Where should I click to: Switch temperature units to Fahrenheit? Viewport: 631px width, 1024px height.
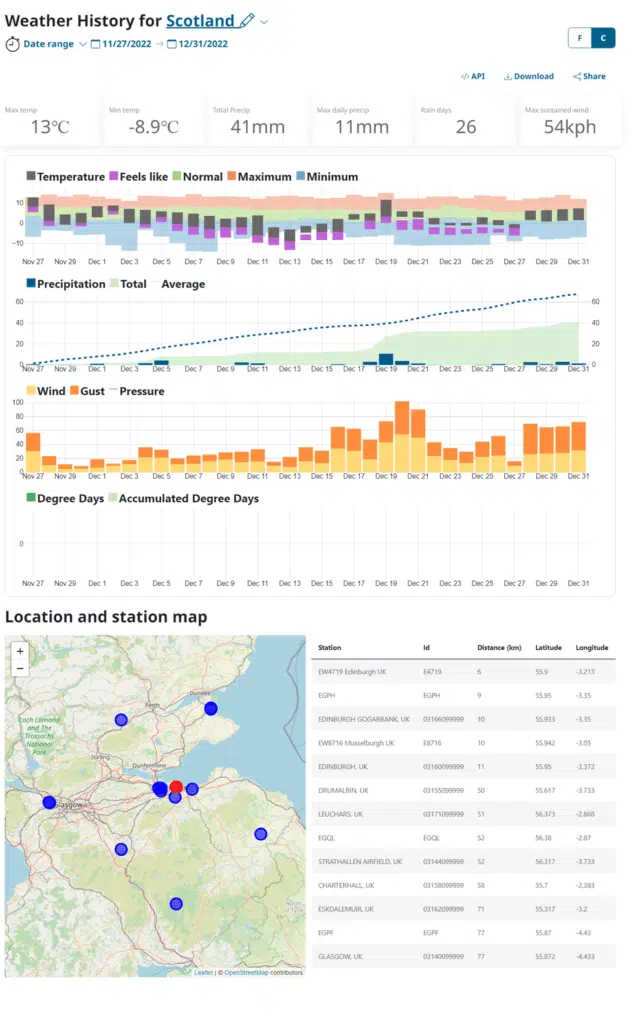[x=579, y=38]
